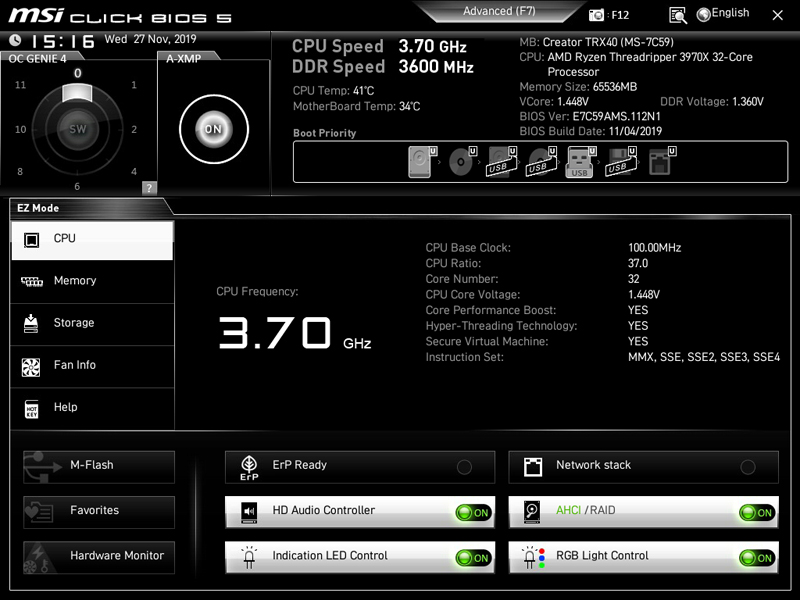The height and width of the screenshot is (600, 800).
Task: Open the Fan Info section
Action: [x=92, y=366]
